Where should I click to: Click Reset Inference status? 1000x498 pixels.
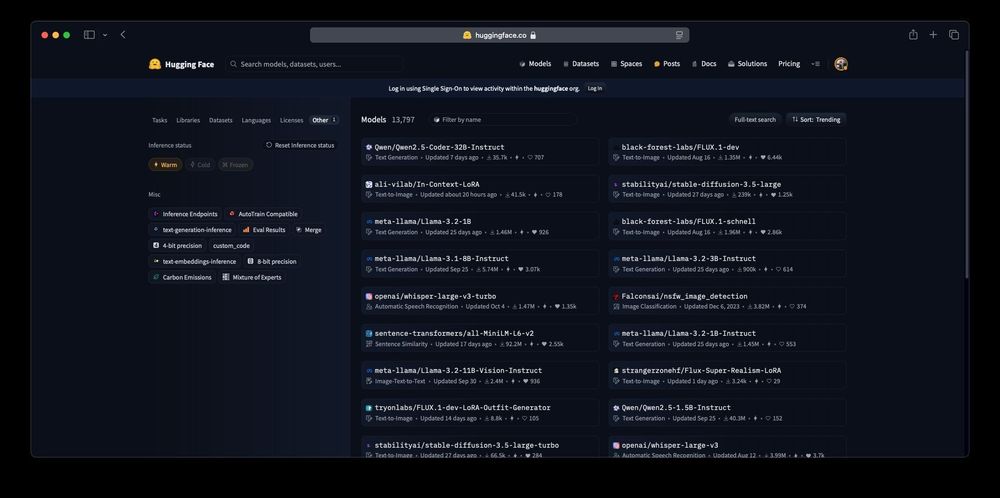coord(300,145)
